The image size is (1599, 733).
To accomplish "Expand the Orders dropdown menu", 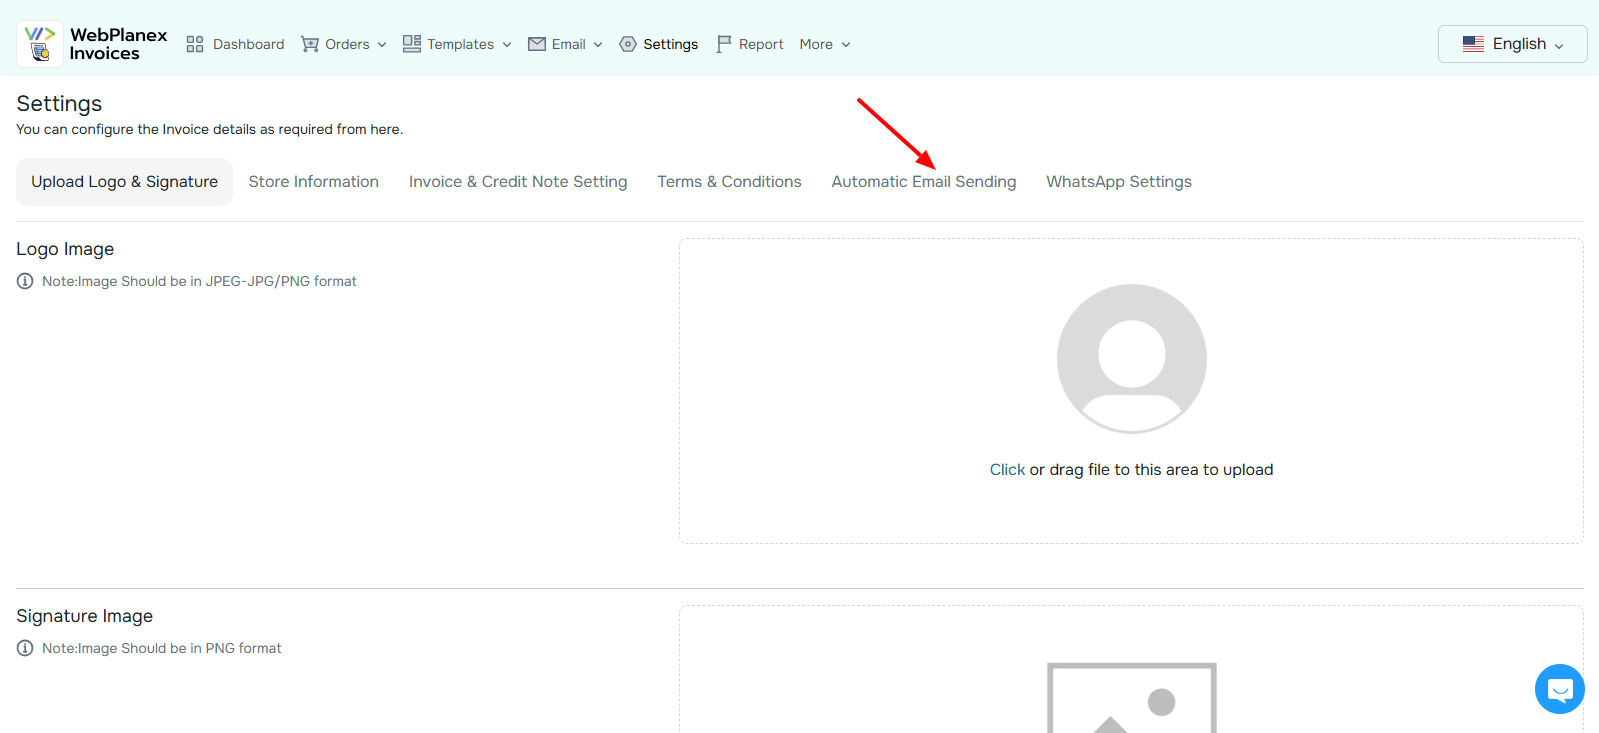I will [382, 45].
